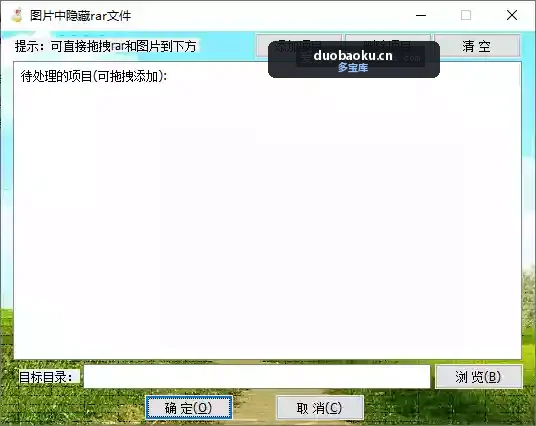The image size is (536, 426).
Task: Click the 浏览(B) browse button
Action: [479, 376]
